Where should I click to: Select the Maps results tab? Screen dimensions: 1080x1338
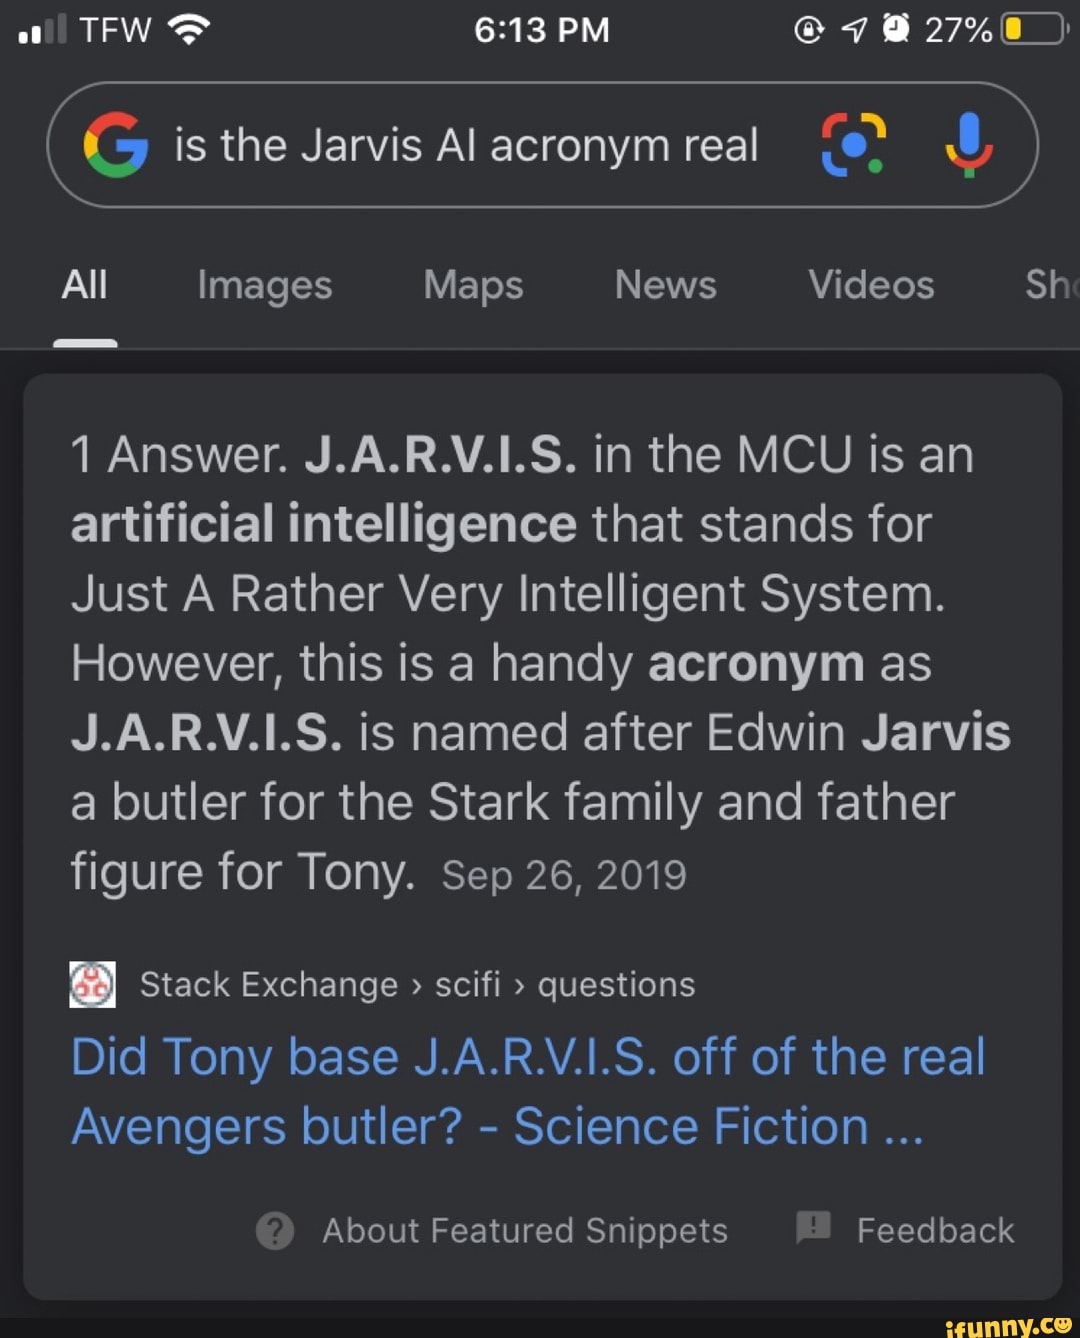click(472, 285)
